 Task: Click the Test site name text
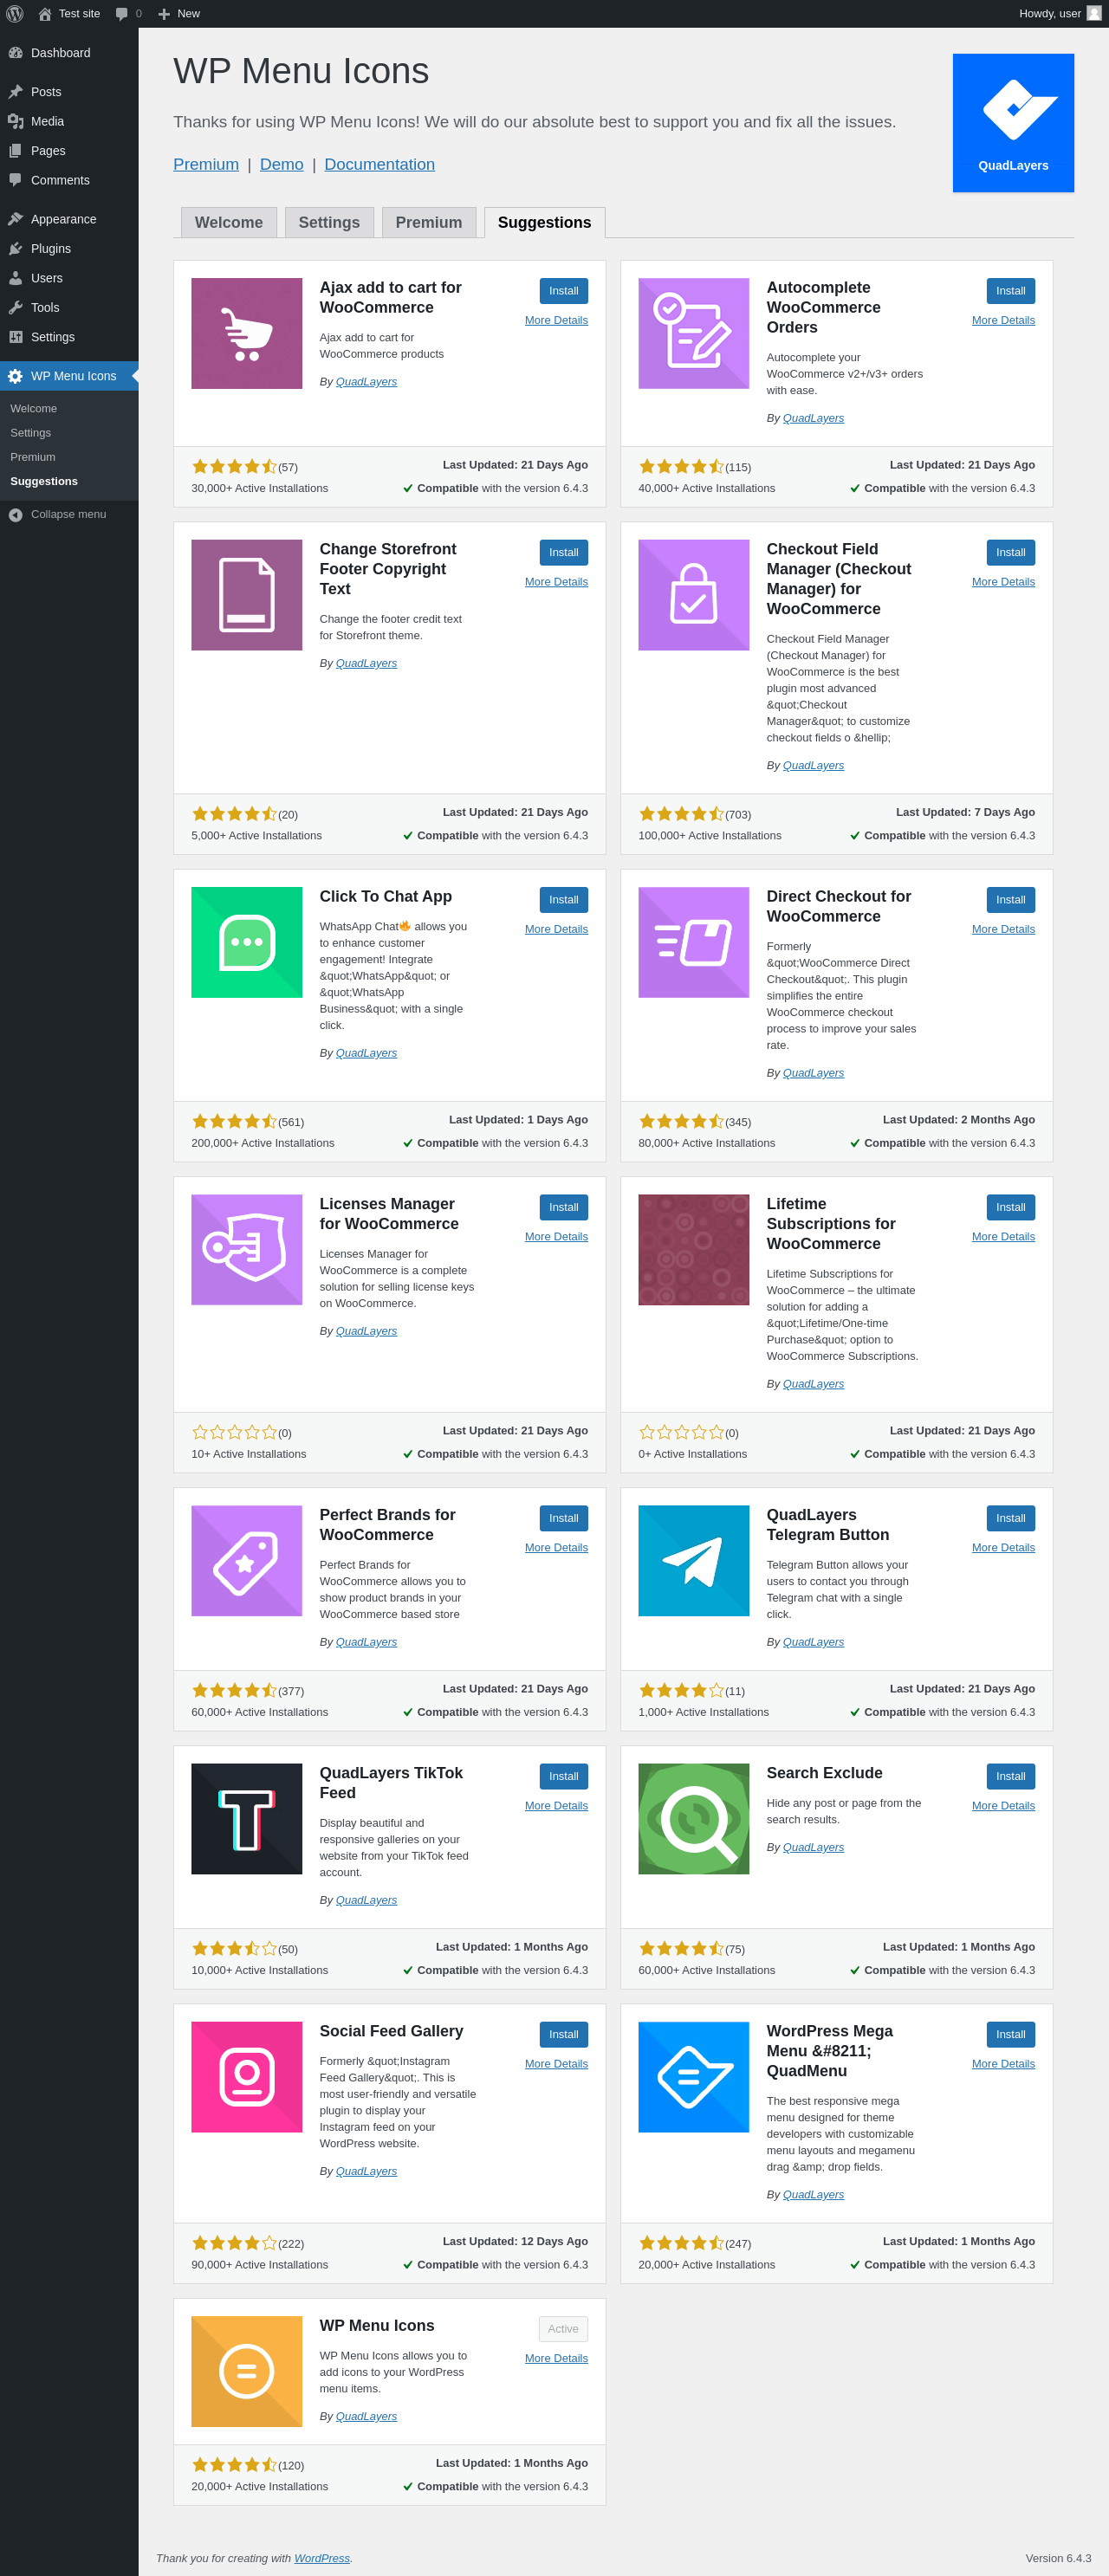pyautogui.click(x=79, y=14)
